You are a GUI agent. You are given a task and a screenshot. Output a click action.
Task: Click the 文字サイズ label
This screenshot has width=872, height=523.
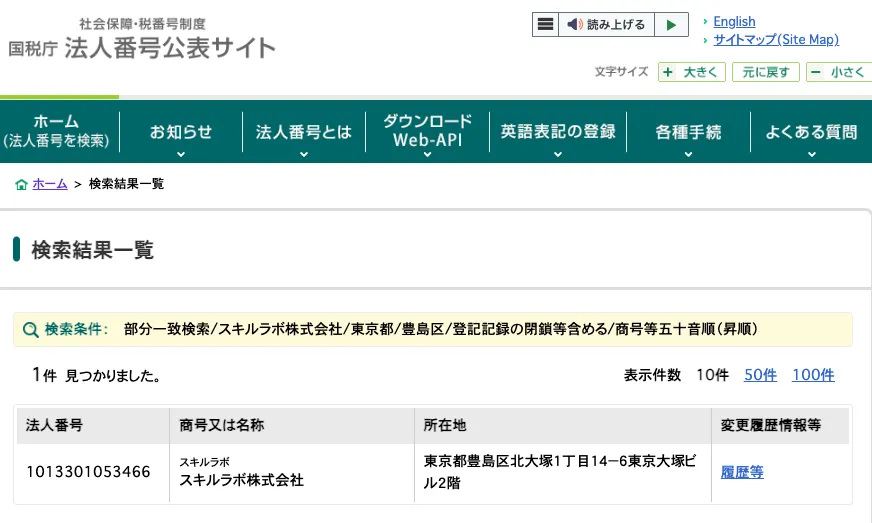pyautogui.click(x=621, y=72)
